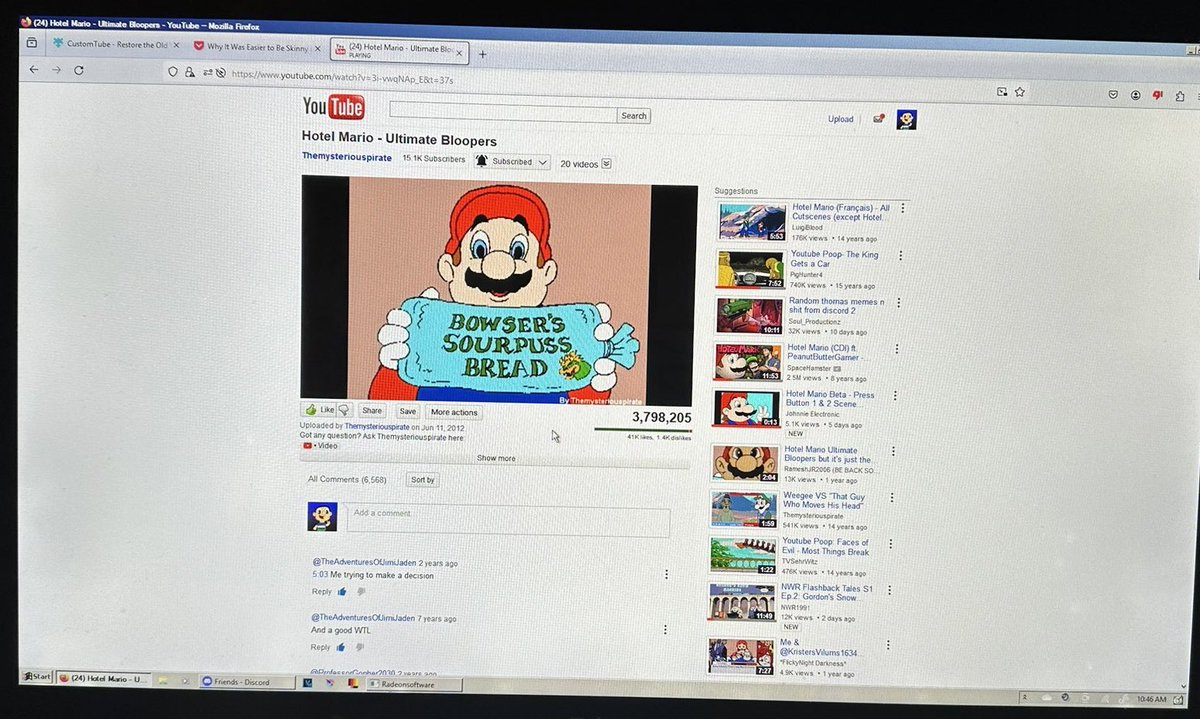This screenshot has width=1200, height=719.
Task: Jump to 5:03 timestamp in comment
Action: pos(319,576)
